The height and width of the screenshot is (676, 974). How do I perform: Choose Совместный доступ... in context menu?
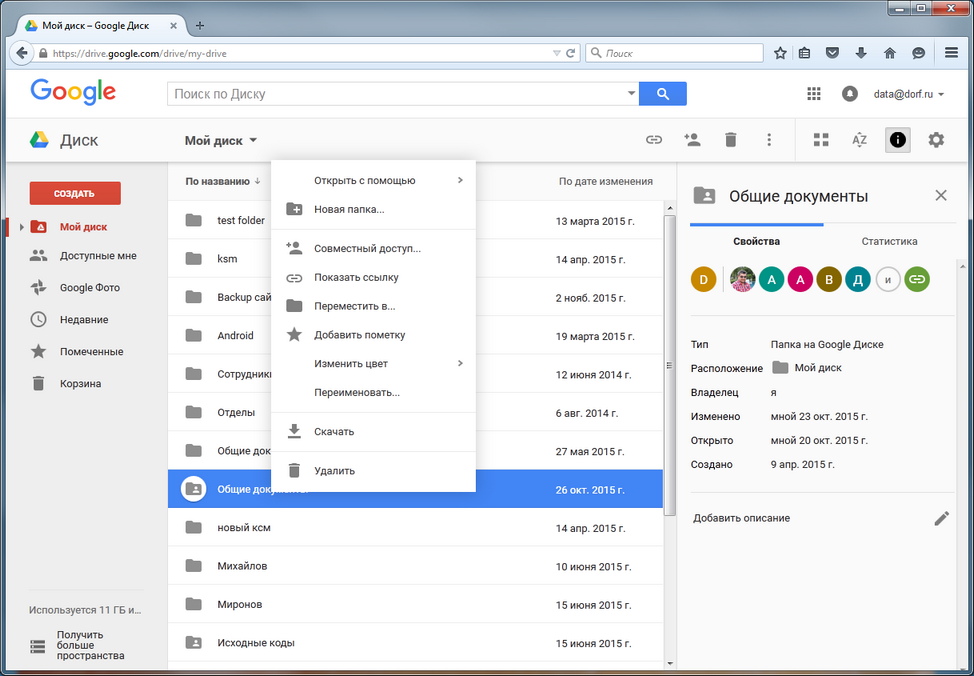[373, 249]
